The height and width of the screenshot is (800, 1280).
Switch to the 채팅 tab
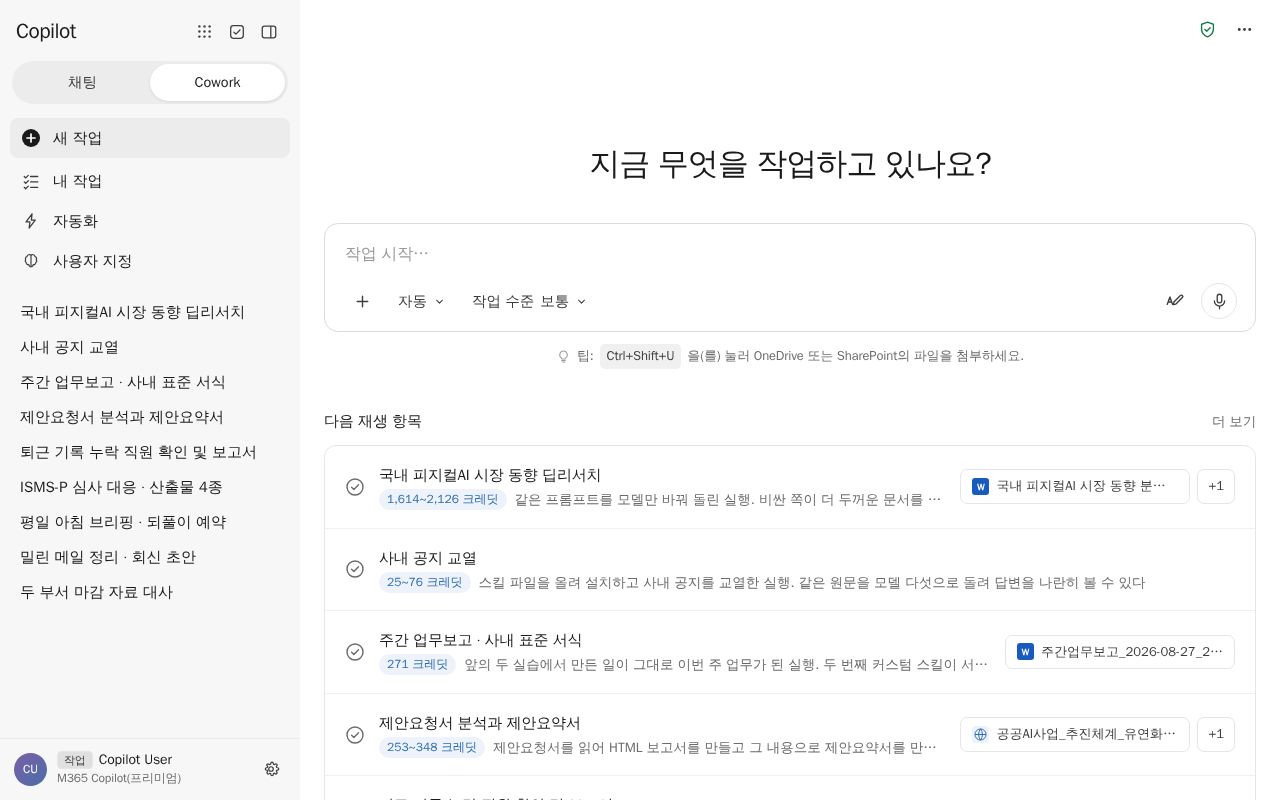82,82
